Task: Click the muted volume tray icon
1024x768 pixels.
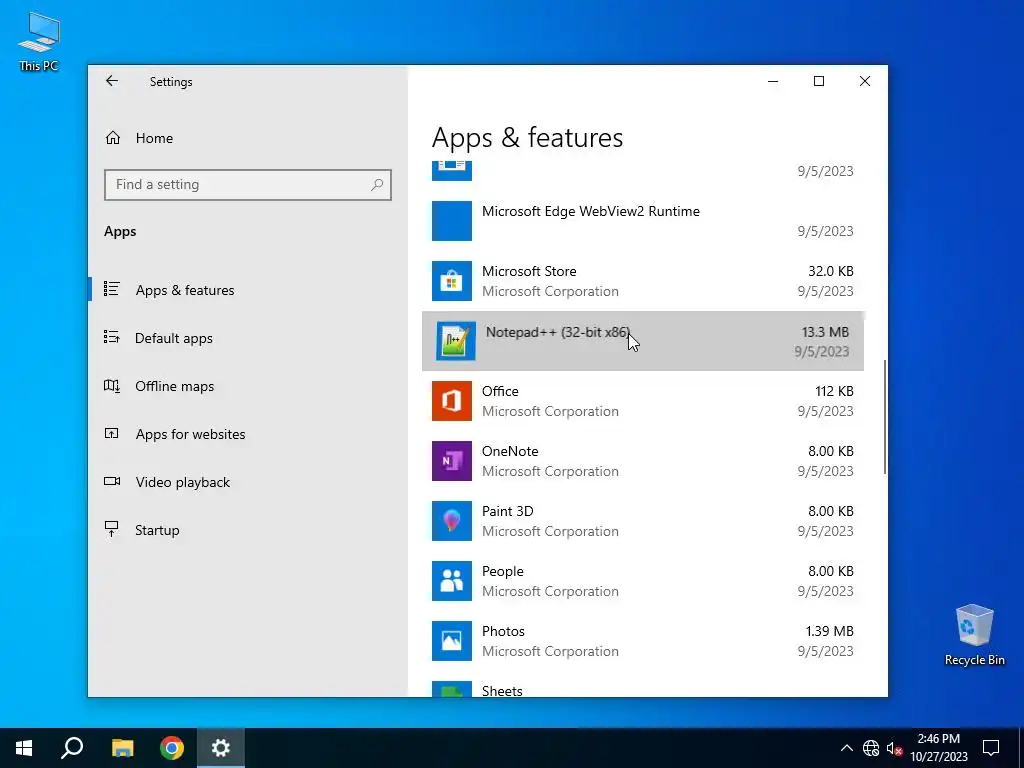Action: [x=894, y=748]
